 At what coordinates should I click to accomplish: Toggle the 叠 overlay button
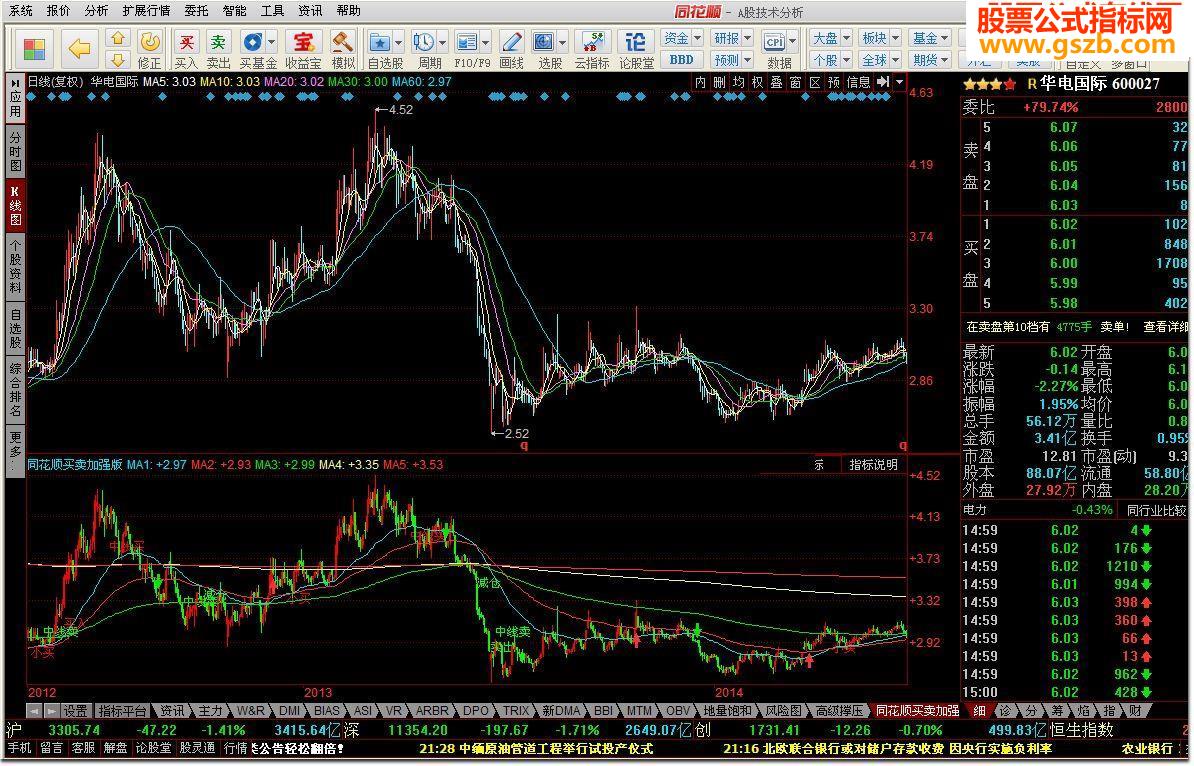(x=777, y=82)
